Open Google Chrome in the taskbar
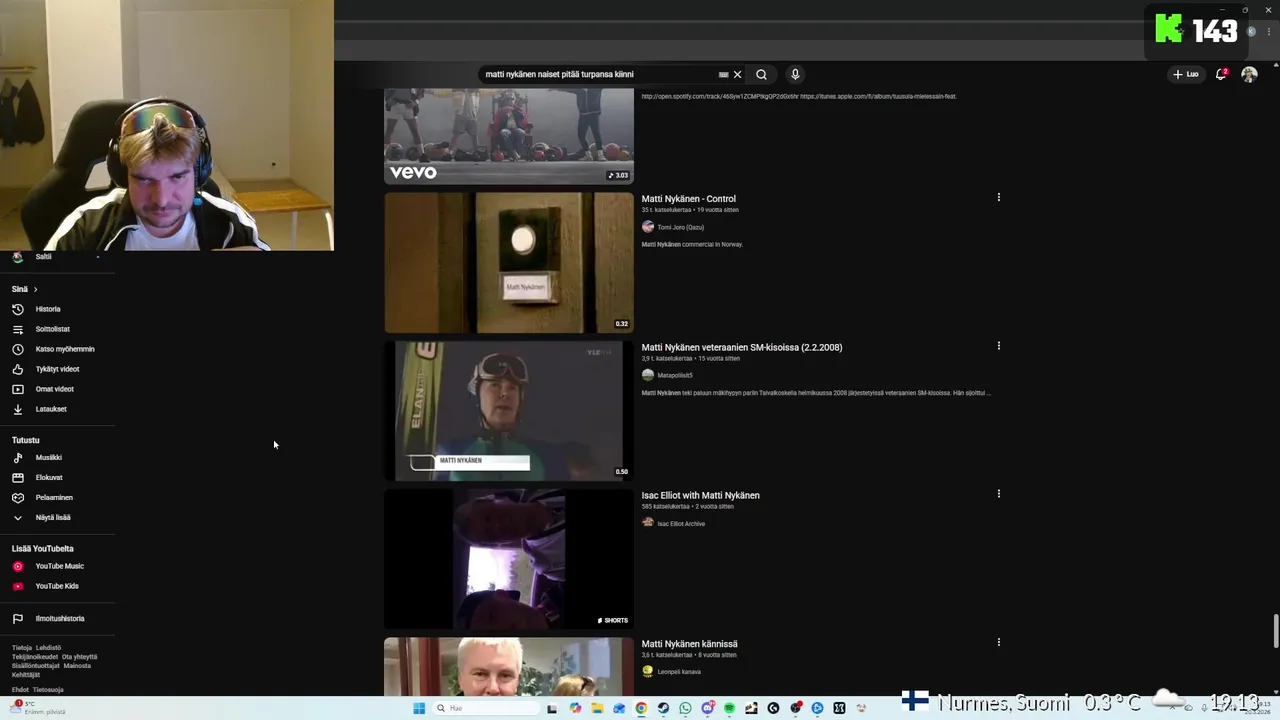The width and height of the screenshot is (1280, 720). pyautogui.click(x=641, y=708)
